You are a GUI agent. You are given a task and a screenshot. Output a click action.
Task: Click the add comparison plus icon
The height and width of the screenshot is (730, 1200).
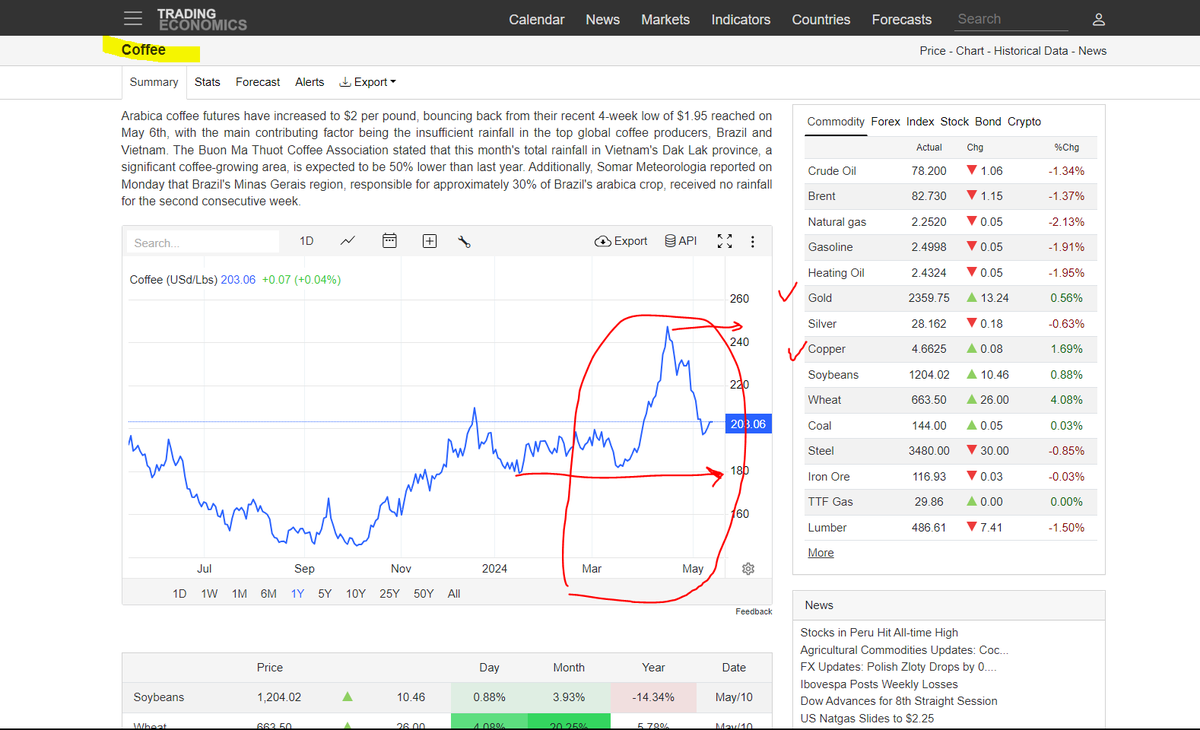click(429, 241)
